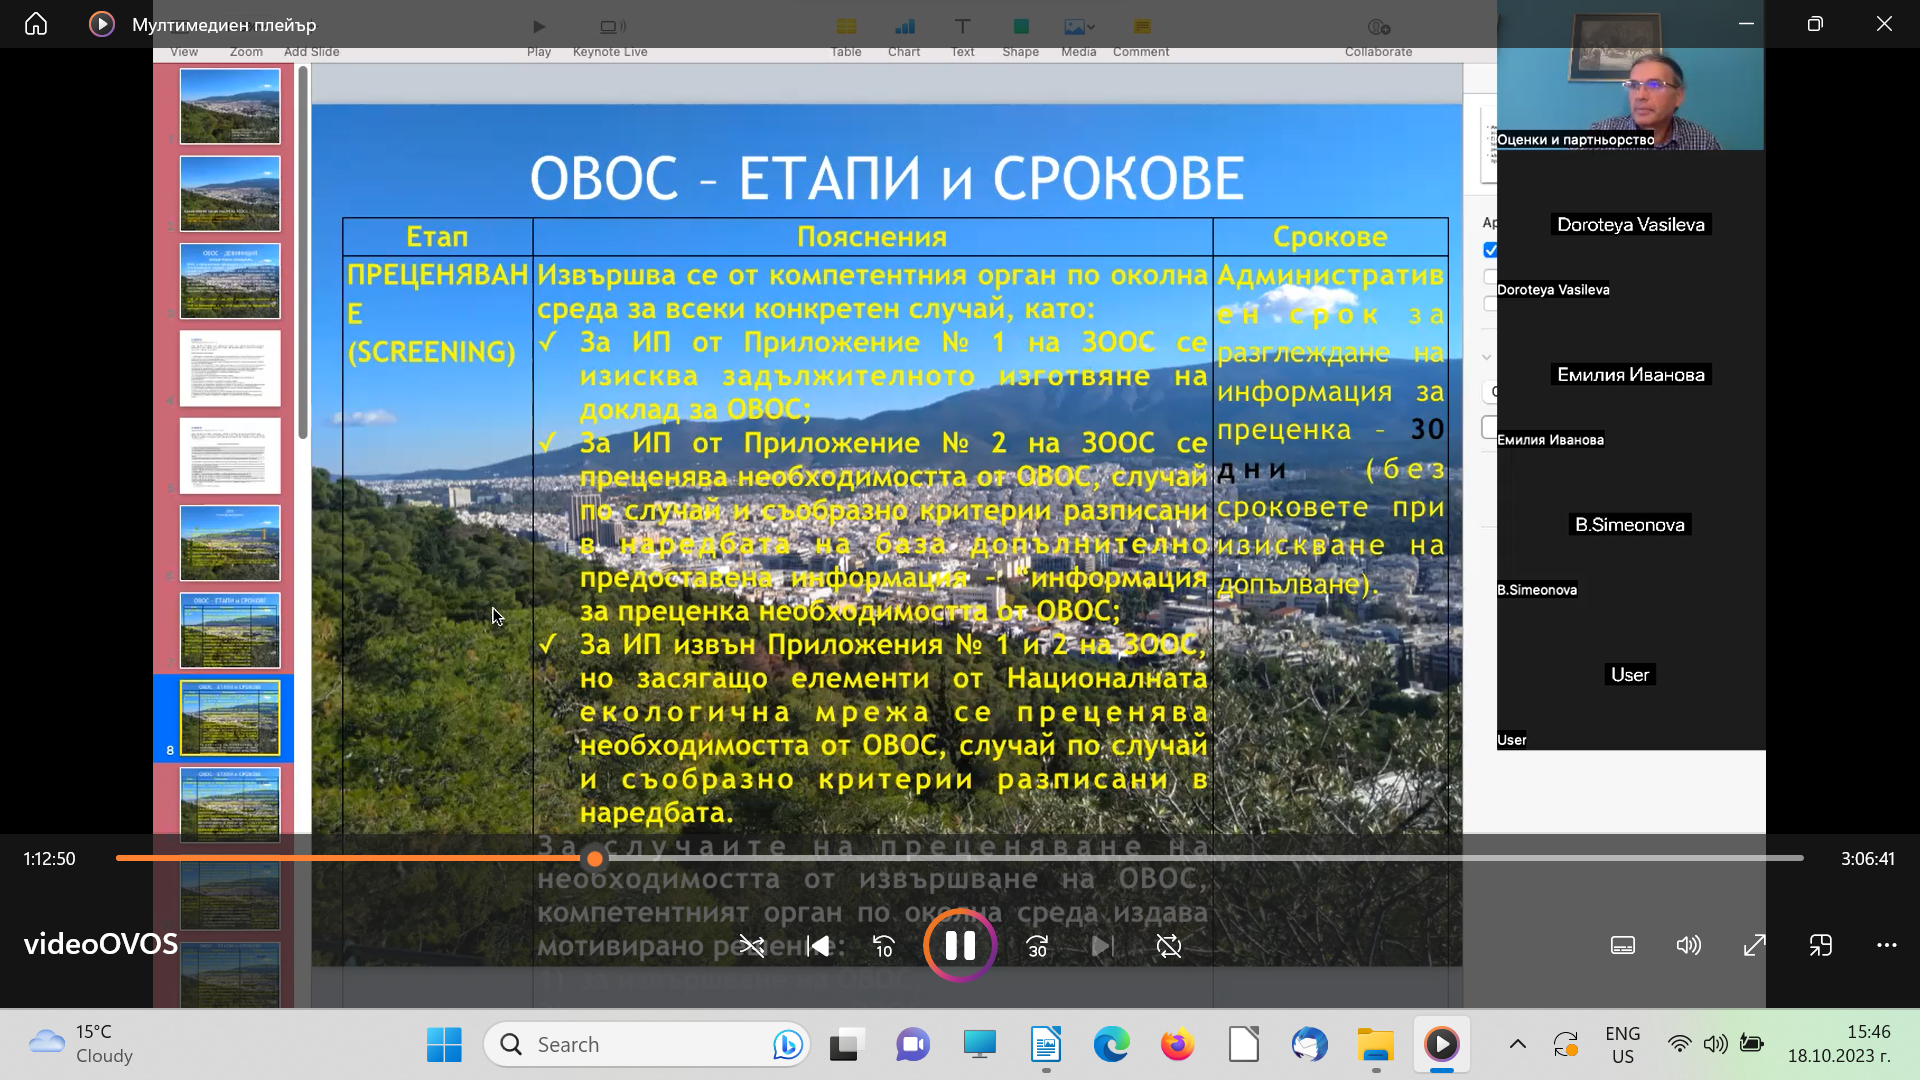This screenshot has width=1920, height=1080.
Task: Open Microsoft Edge from taskbar
Action: 1111,1045
